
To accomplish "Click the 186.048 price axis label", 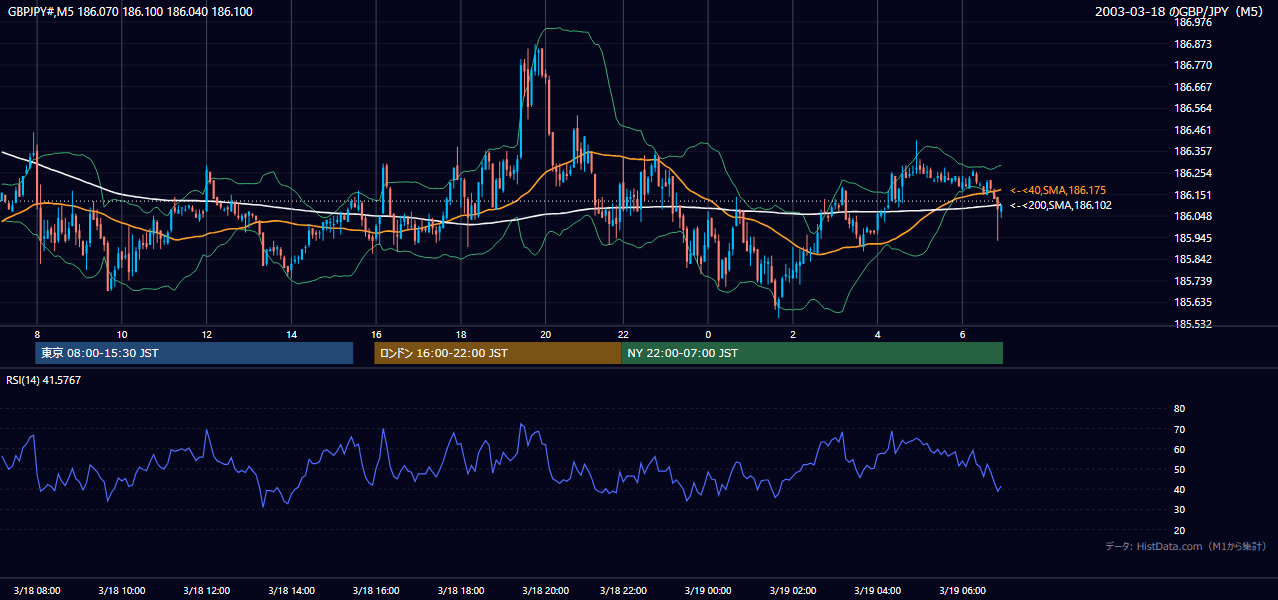I will tap(1193, 216).
